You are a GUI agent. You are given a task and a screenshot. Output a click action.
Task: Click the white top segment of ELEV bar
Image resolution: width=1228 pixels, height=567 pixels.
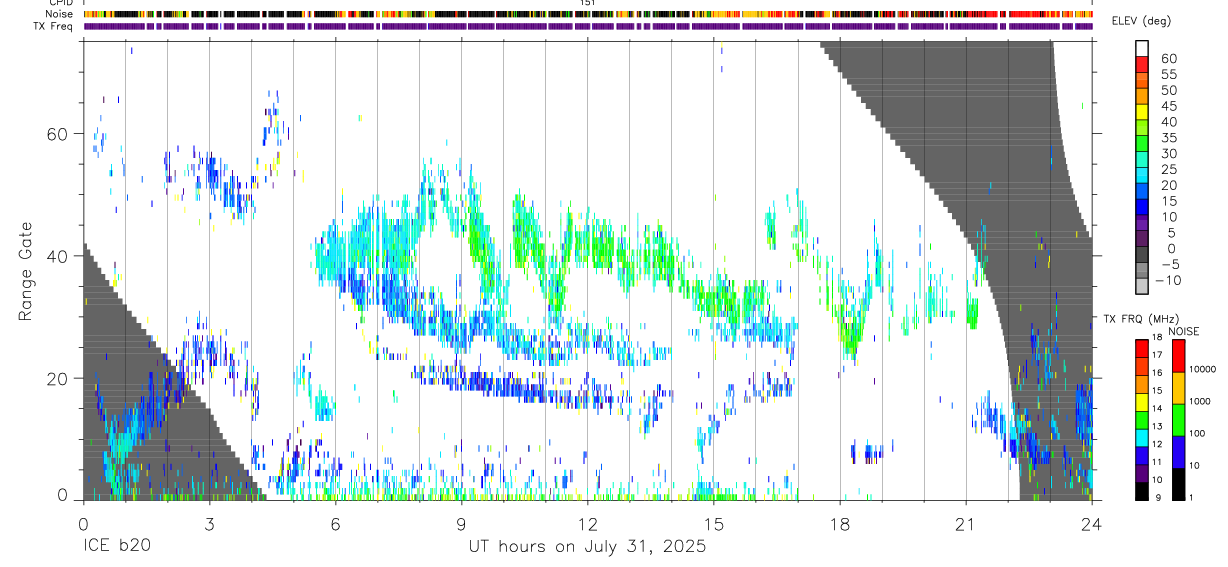tap(1143, 49)
